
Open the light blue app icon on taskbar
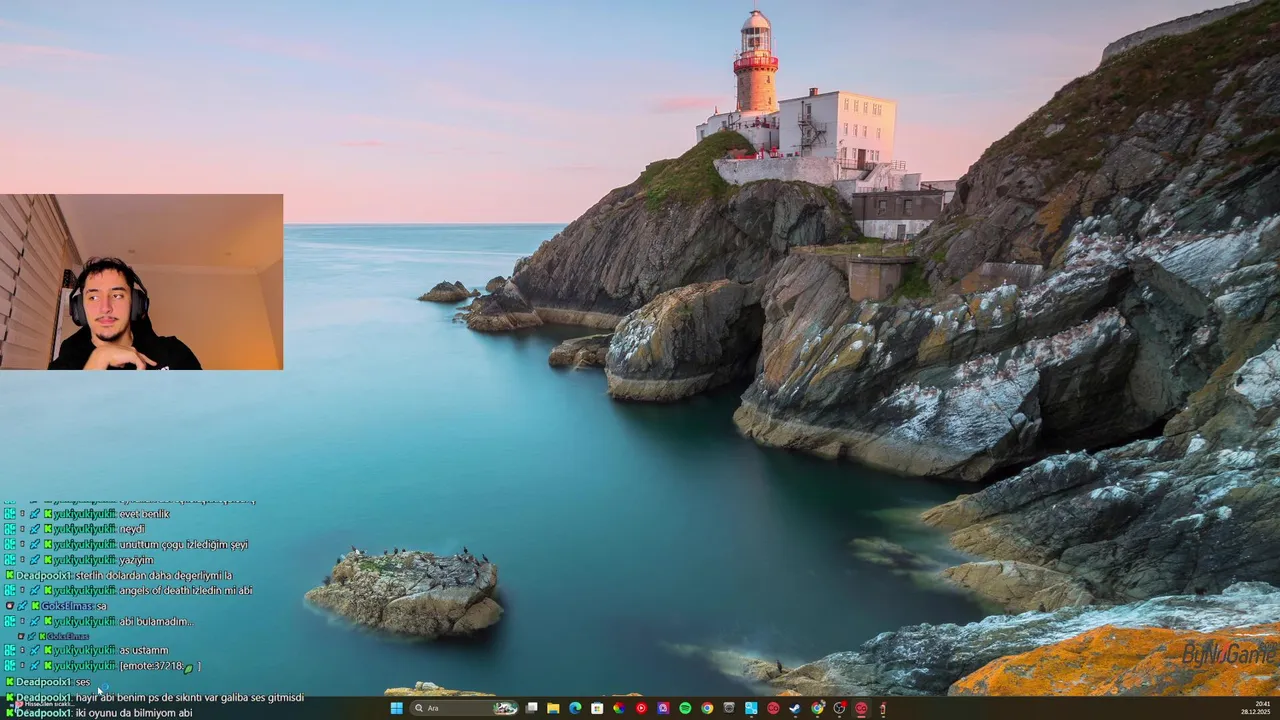pyautogui.click(x=751, y=708)
